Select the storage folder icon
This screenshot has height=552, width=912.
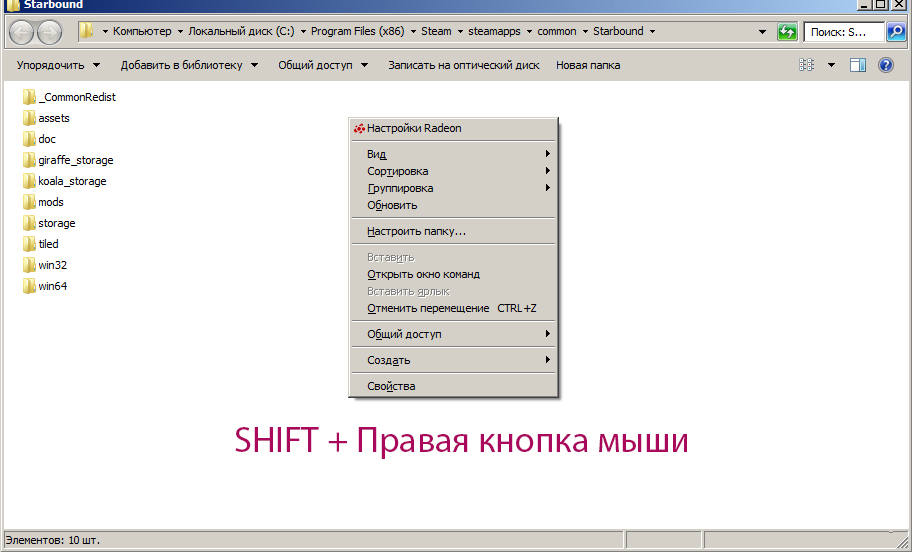[29, 223]
